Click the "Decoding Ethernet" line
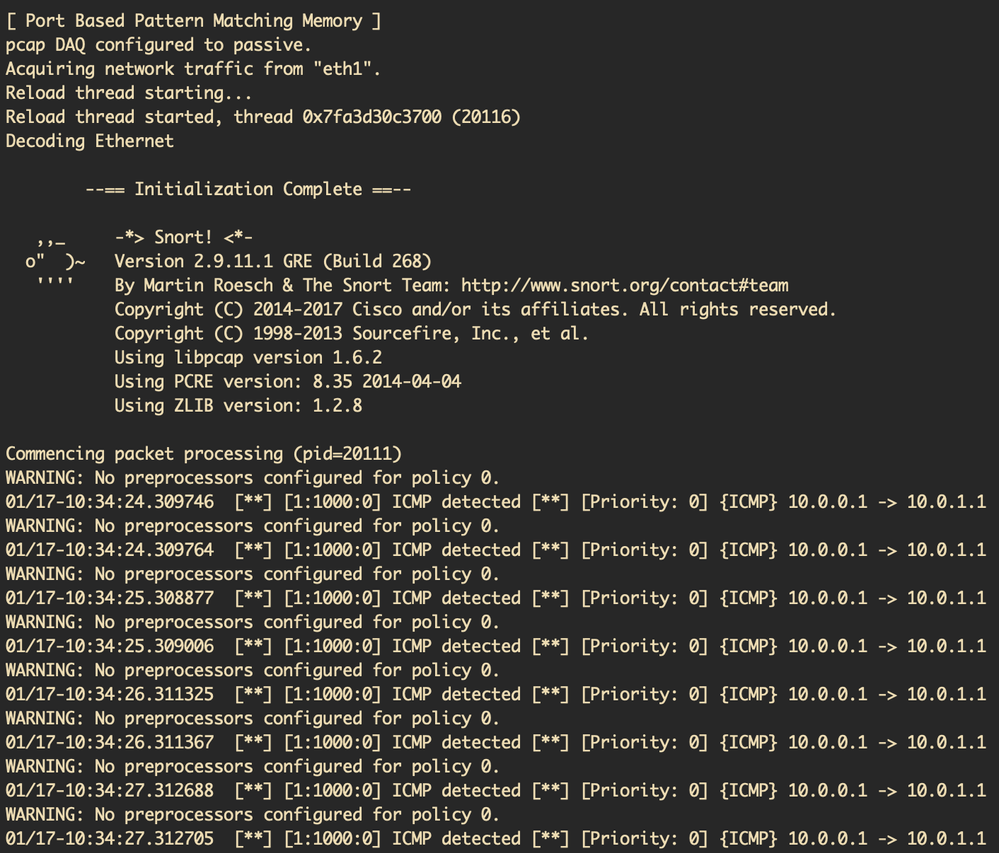Viewport: 999px width, 853px height. (90, 141)
